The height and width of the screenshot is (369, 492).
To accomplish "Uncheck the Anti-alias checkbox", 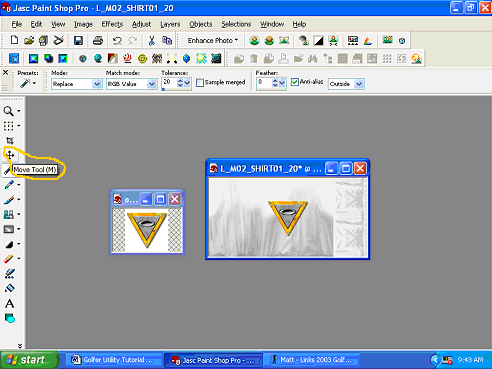I will click(x=295, y=82).
